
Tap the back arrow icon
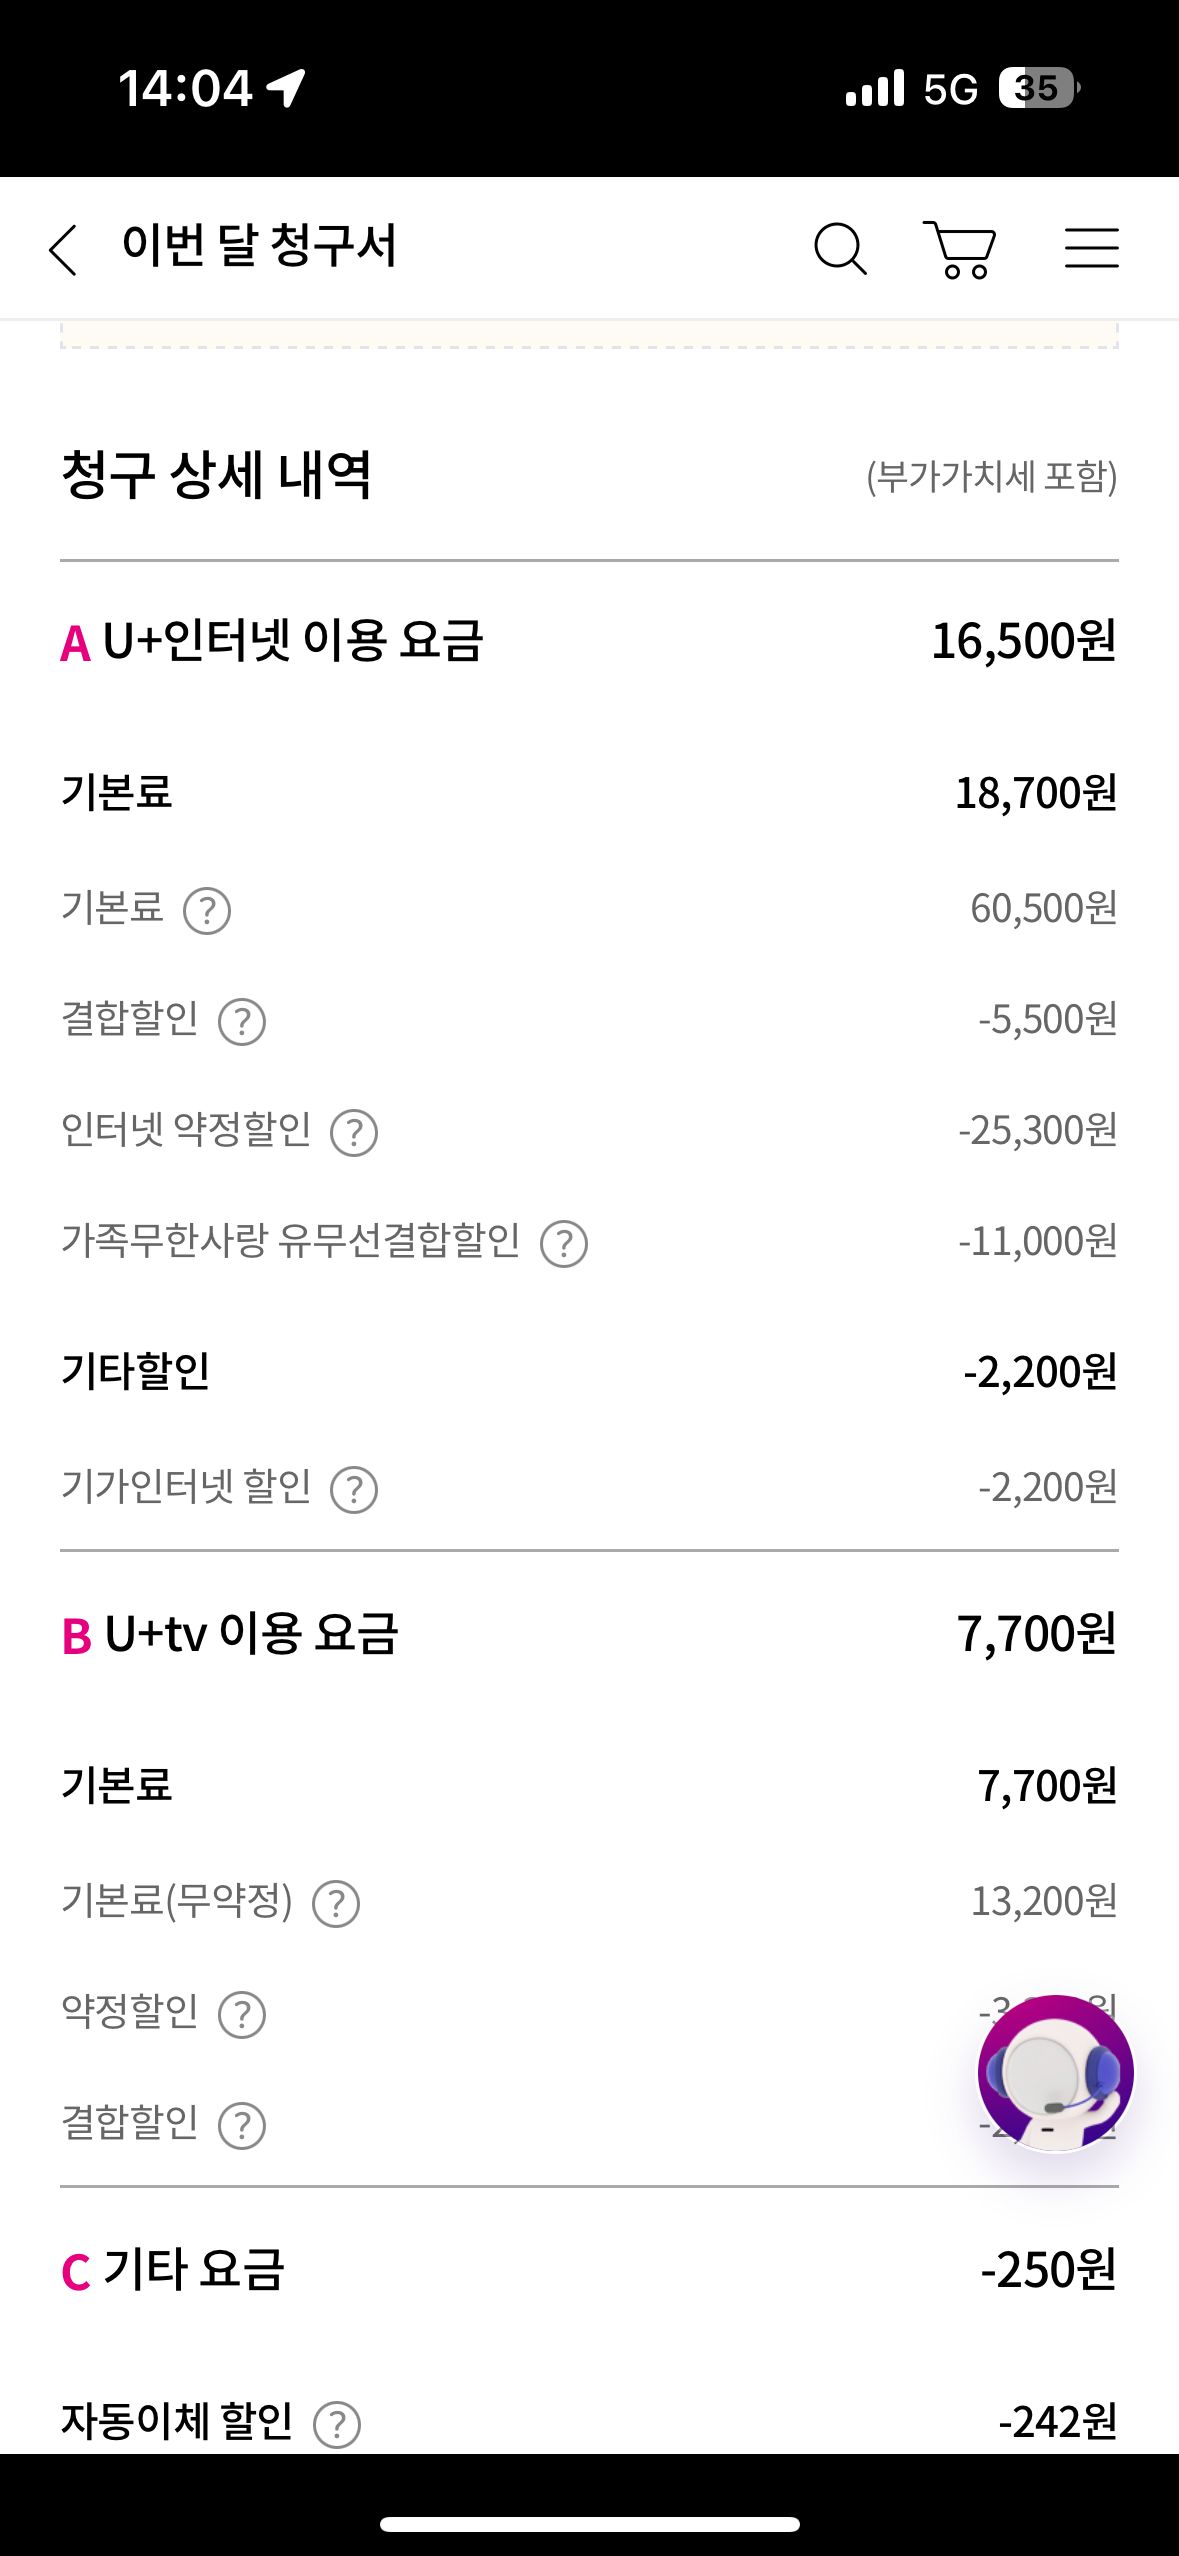(x=63, y=249)
